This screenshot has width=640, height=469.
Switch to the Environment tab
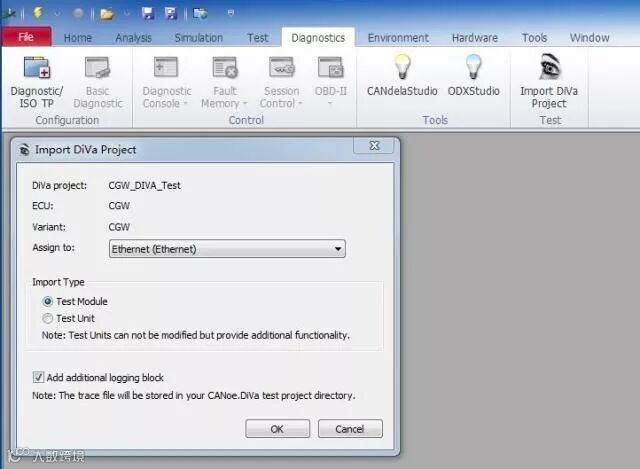click(x=398, y=38)
